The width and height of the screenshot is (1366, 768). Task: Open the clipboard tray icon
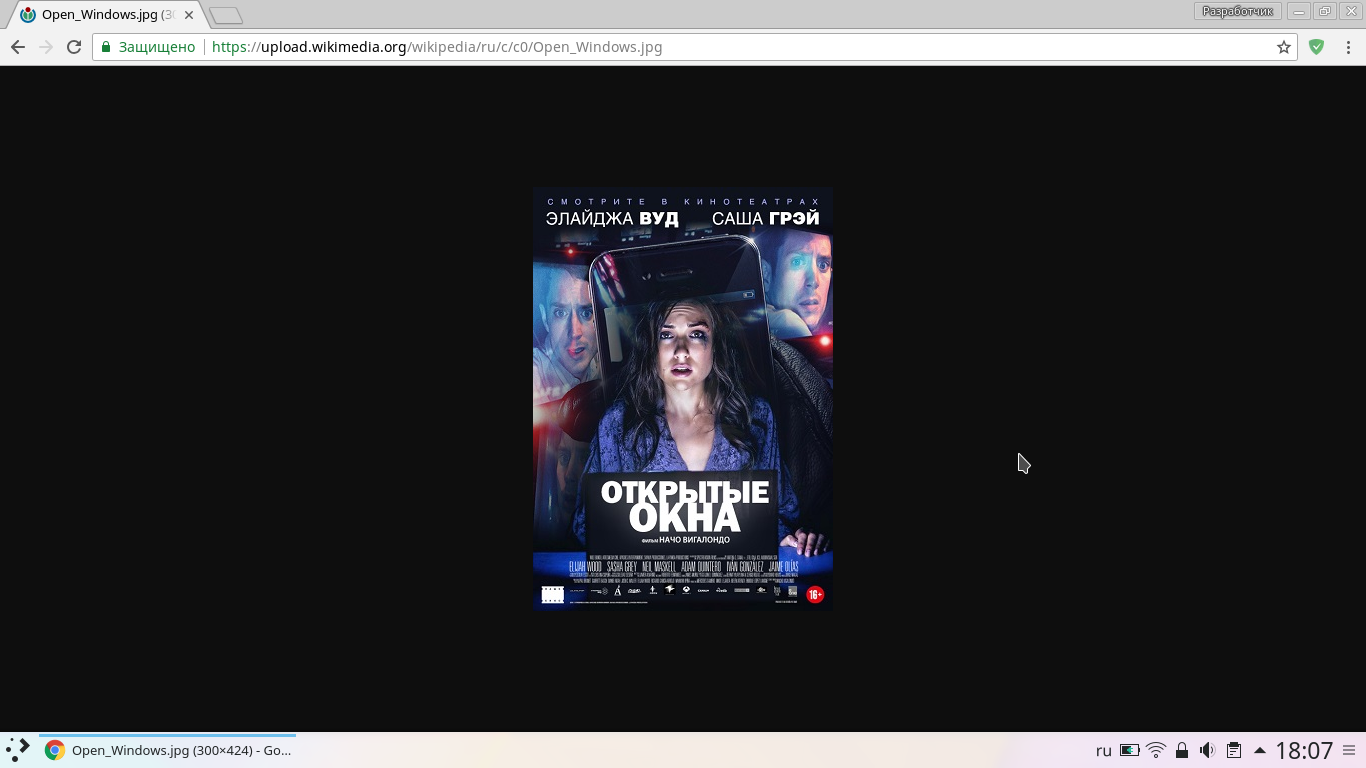pos(1233,750)
